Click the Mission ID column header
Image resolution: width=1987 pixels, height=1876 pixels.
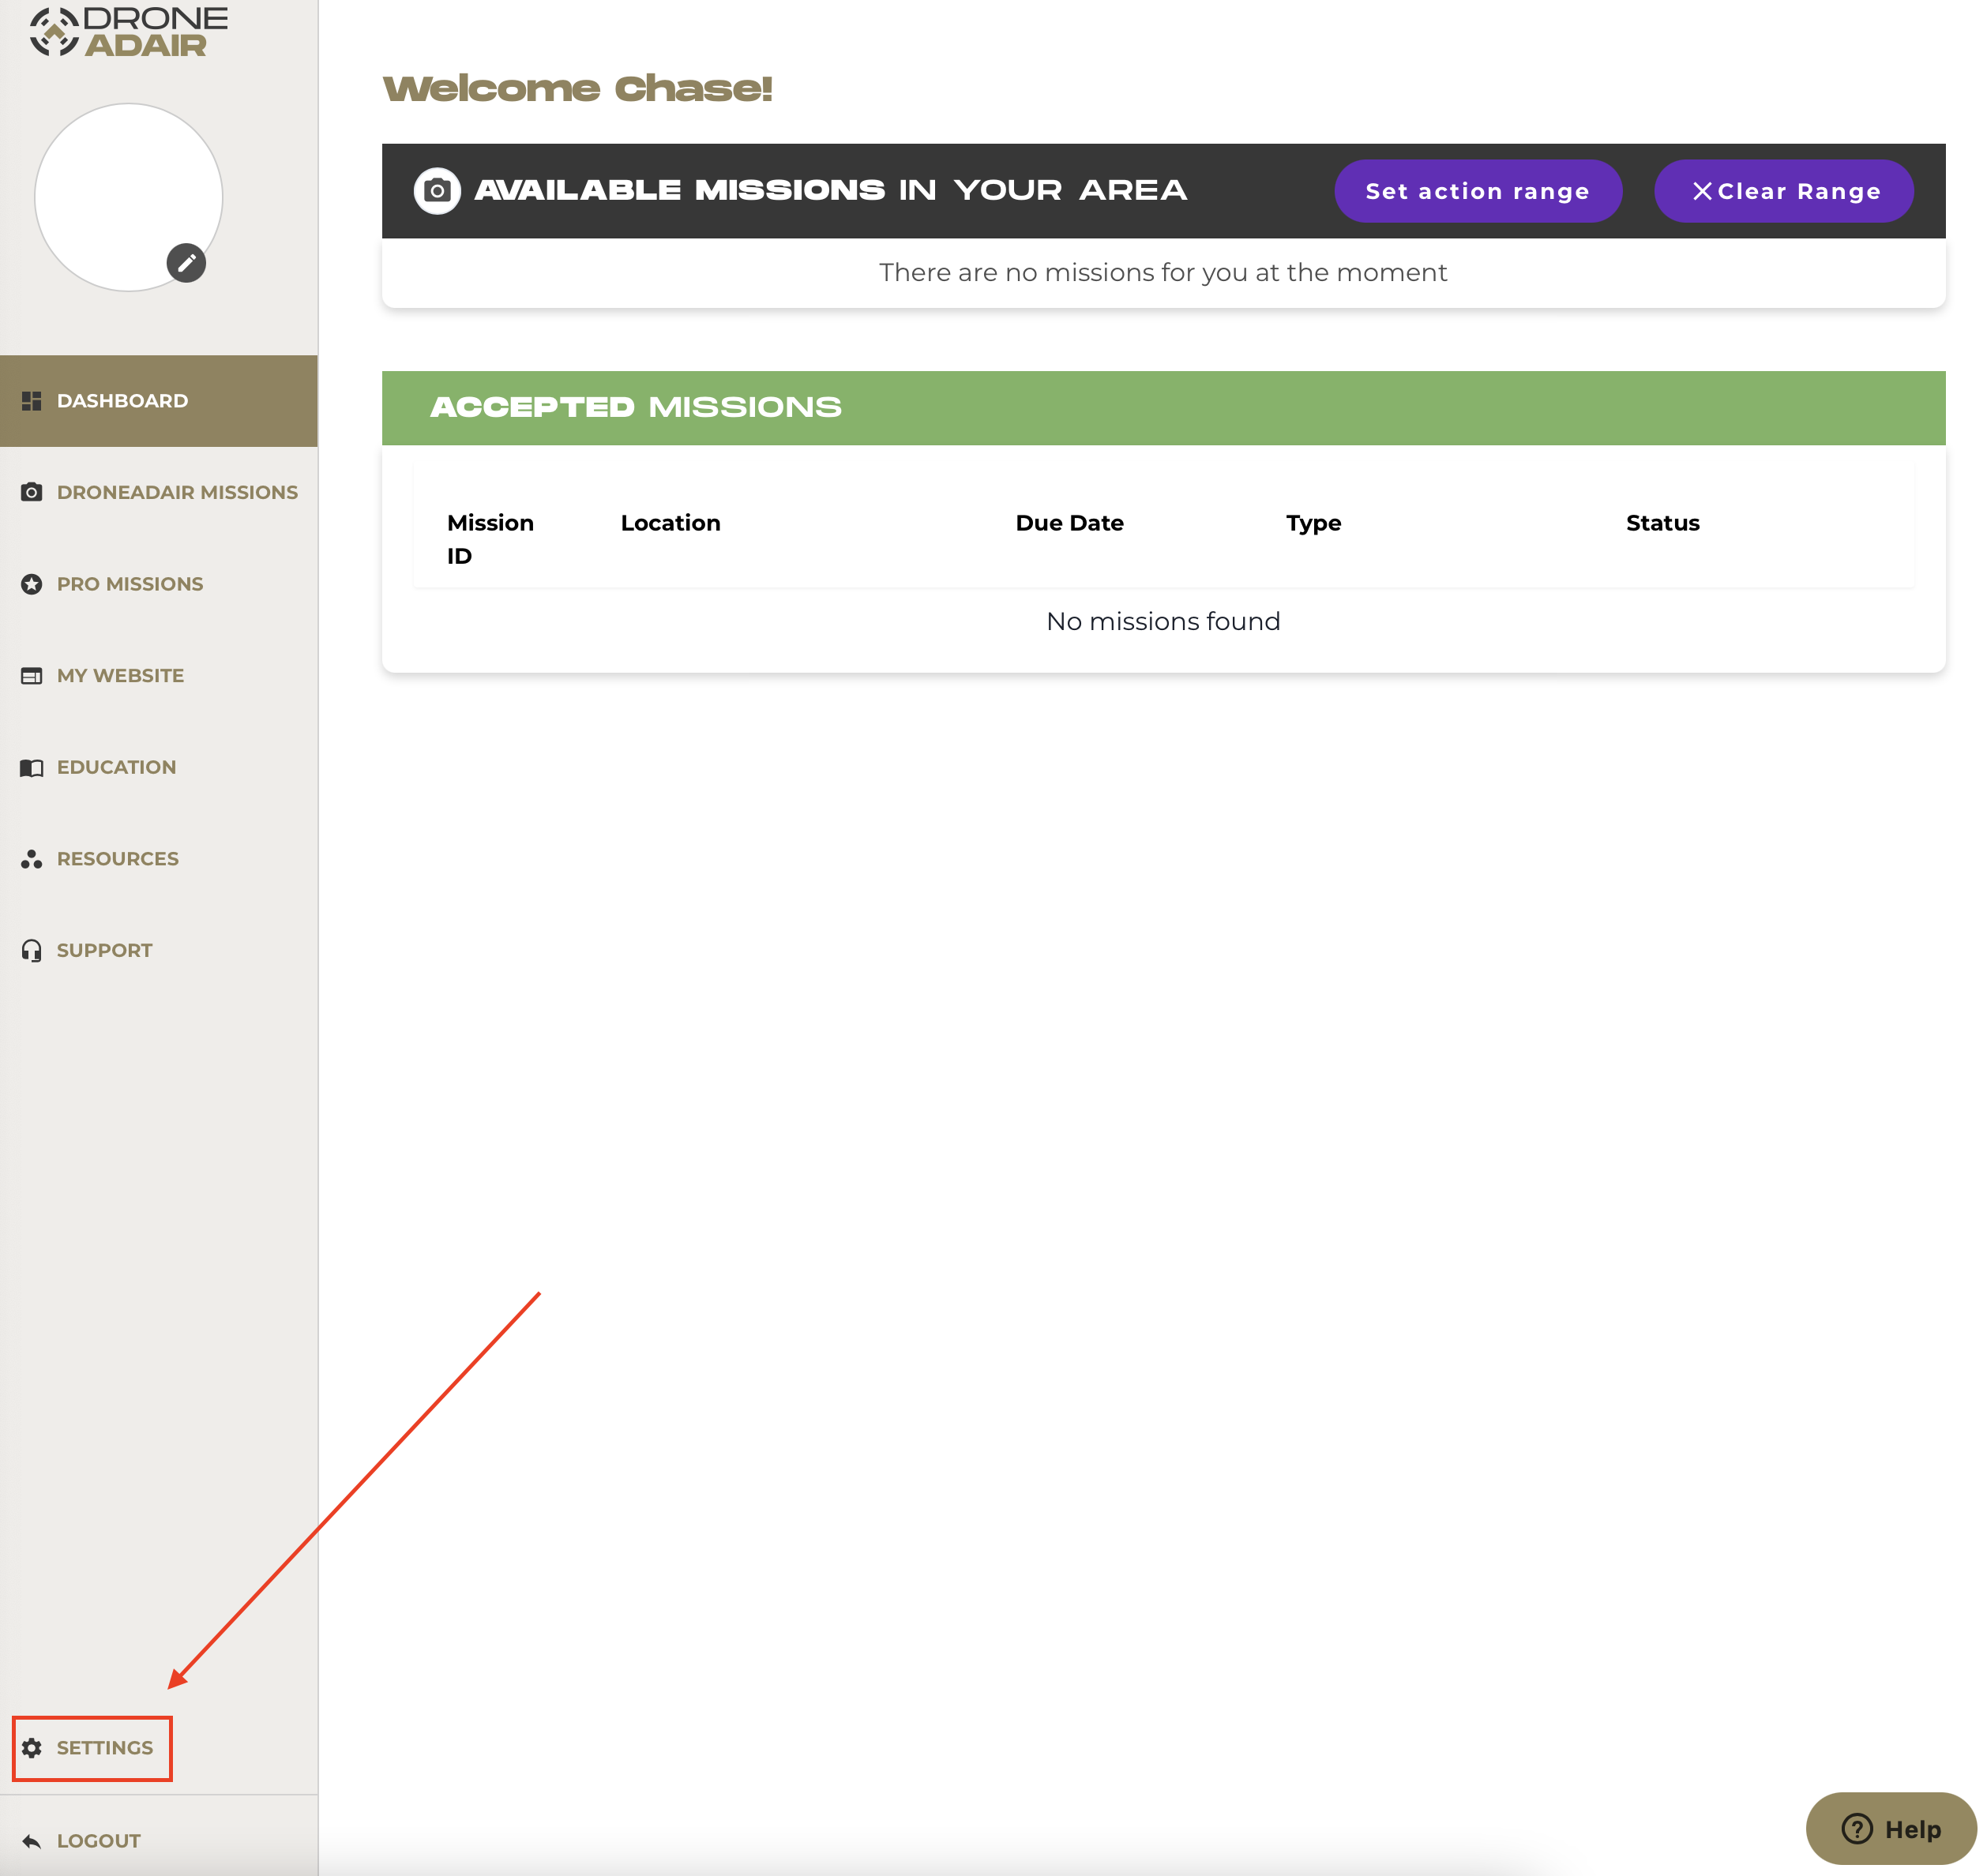(x=490, y=540)
